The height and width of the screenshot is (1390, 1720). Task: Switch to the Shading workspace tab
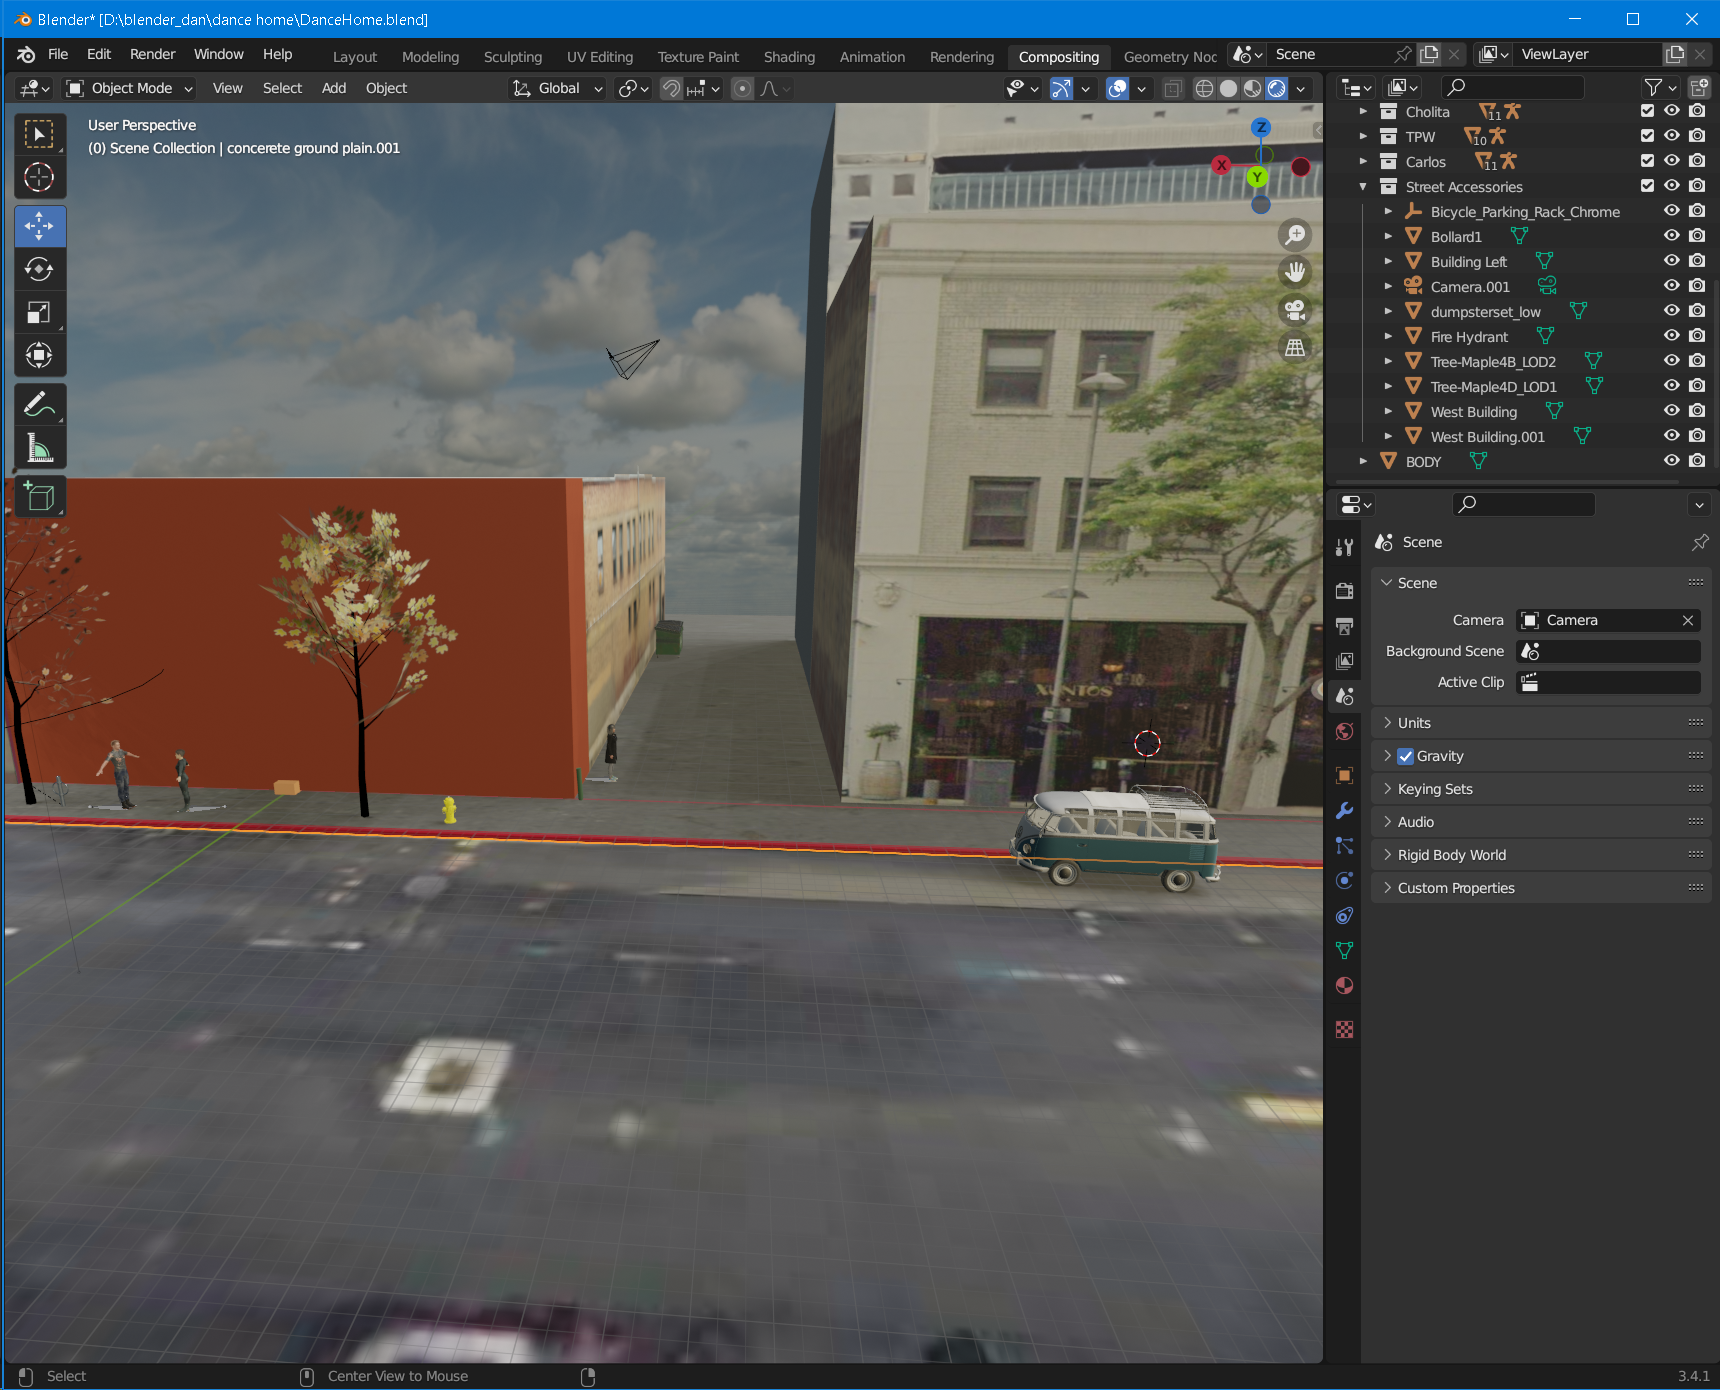pos(789,57)
